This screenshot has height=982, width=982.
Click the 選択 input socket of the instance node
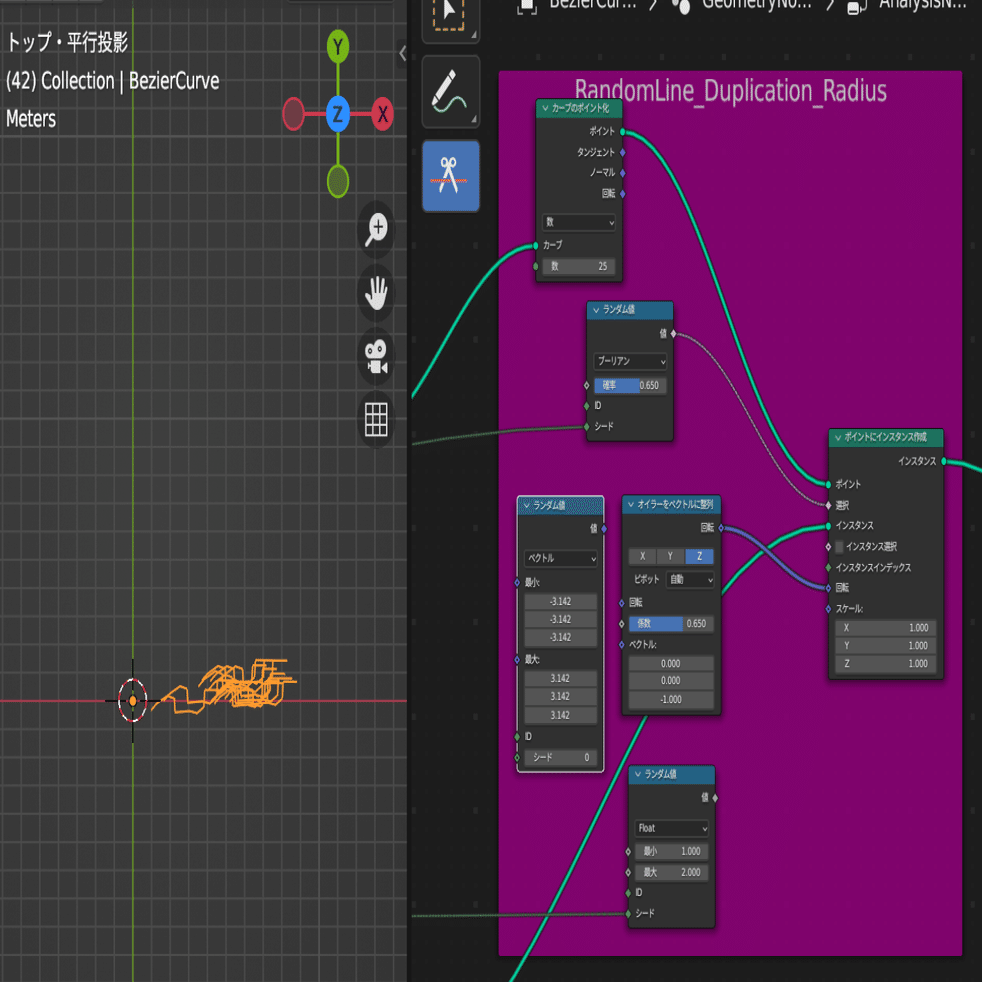(829, 505)
